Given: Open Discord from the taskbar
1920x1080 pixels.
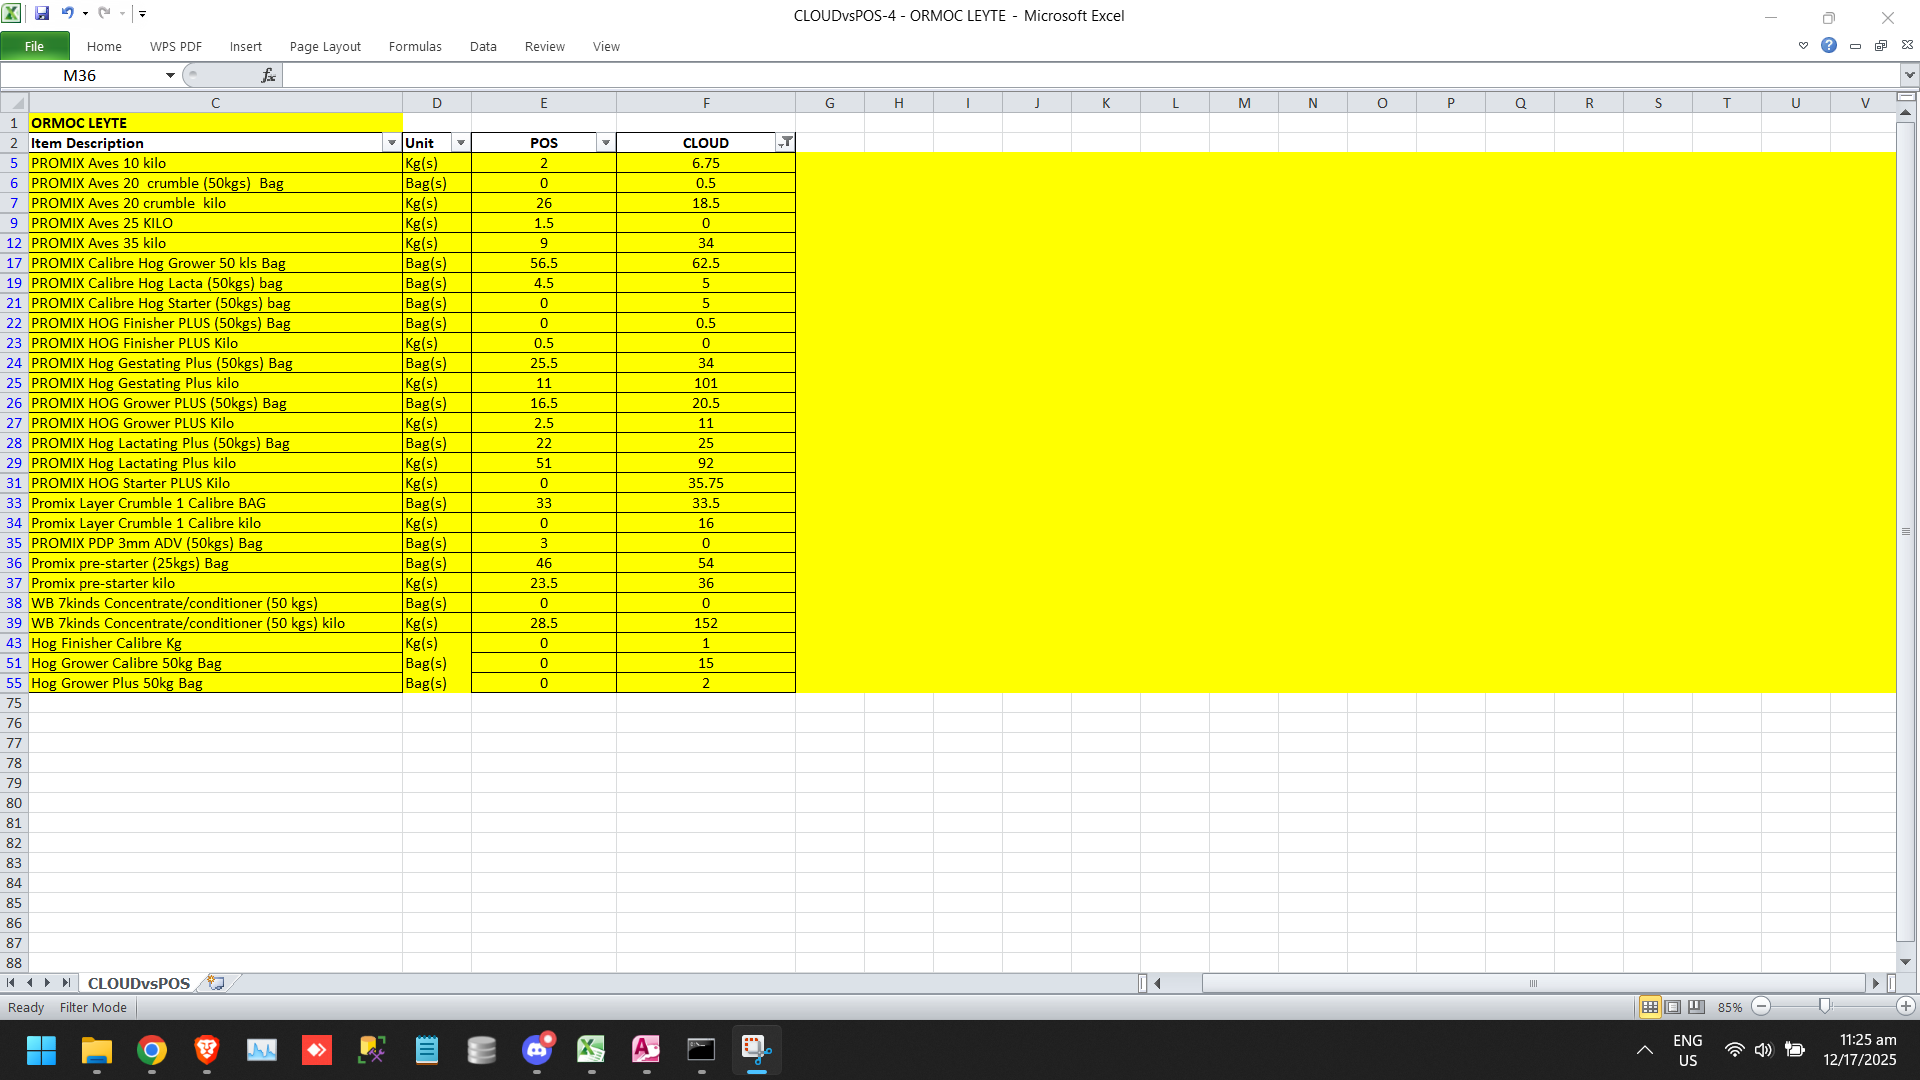Looking at the screenshot, I should [x=537, y=1050].
